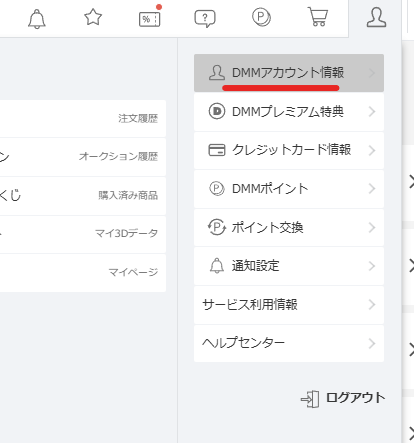The height and width of the screenshot is (443, 414).
Task: Click chevron on ポイント交換 row
Action: [372, 228]
